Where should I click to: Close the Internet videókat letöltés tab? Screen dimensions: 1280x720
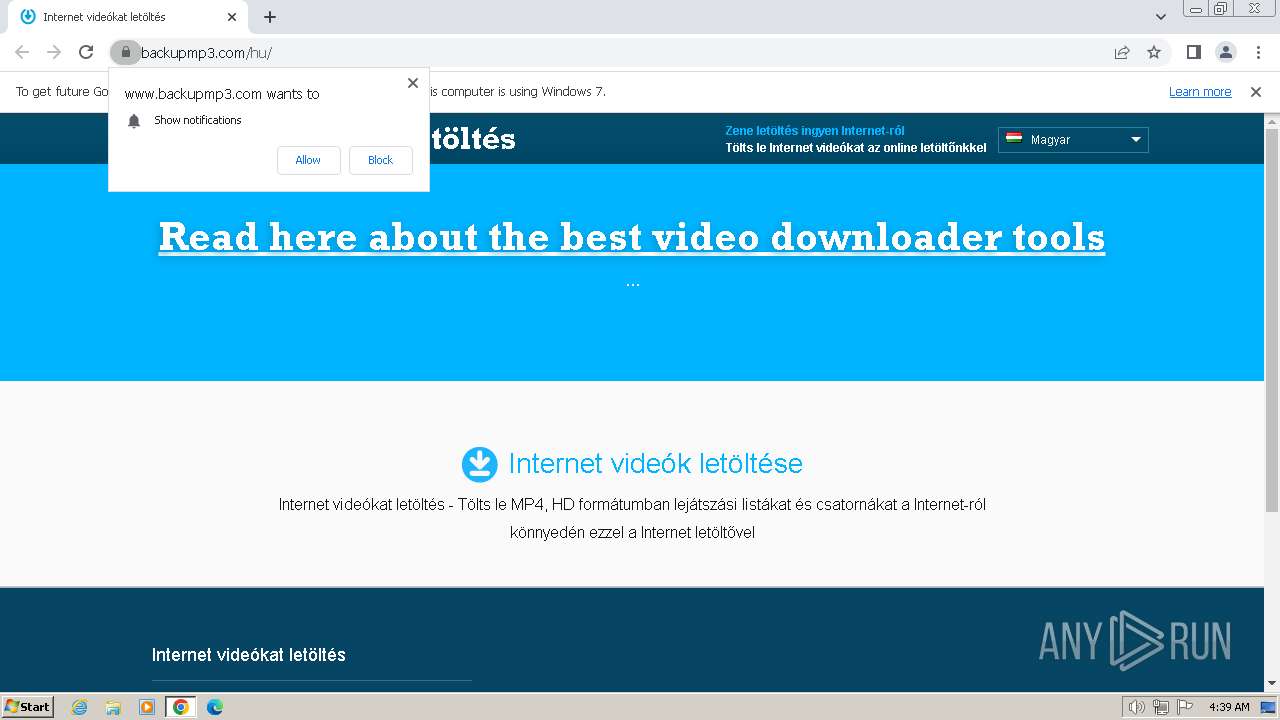[232, 17]
